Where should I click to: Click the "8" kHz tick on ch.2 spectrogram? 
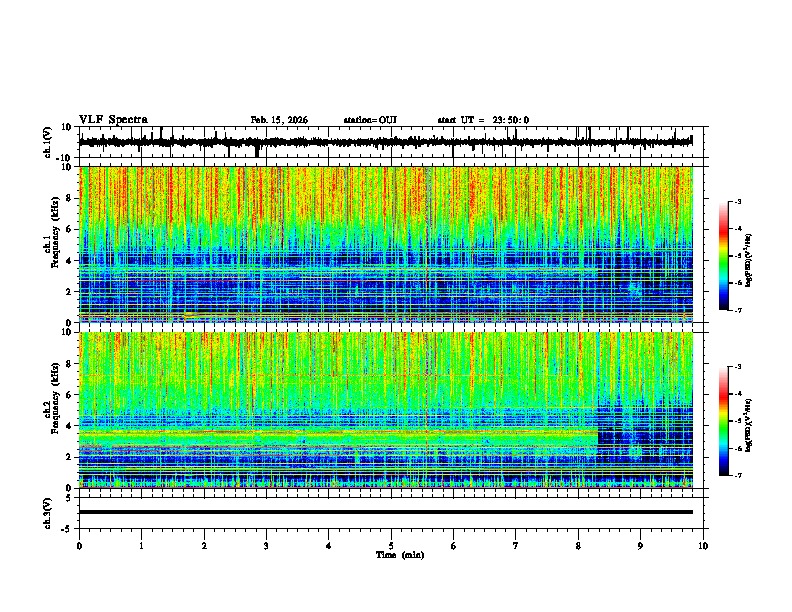[69, 364]
